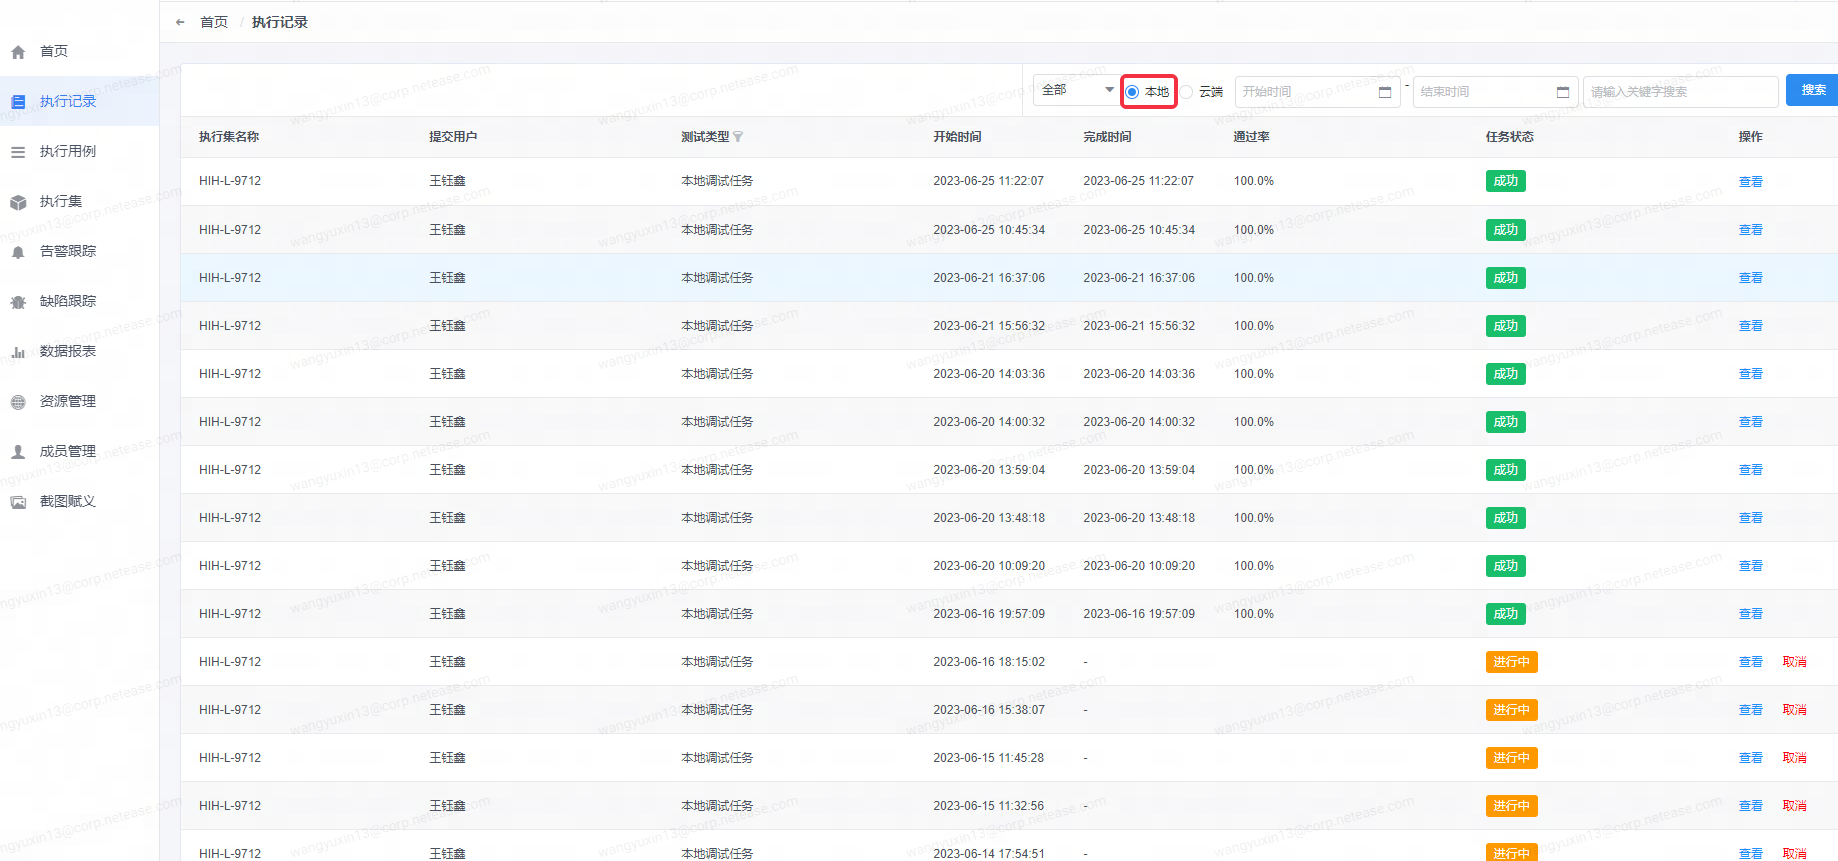Select the 云端 radio button
Image resolution: width=1838 pixels, height=861 pixels.
click(x=1186, y=92)
